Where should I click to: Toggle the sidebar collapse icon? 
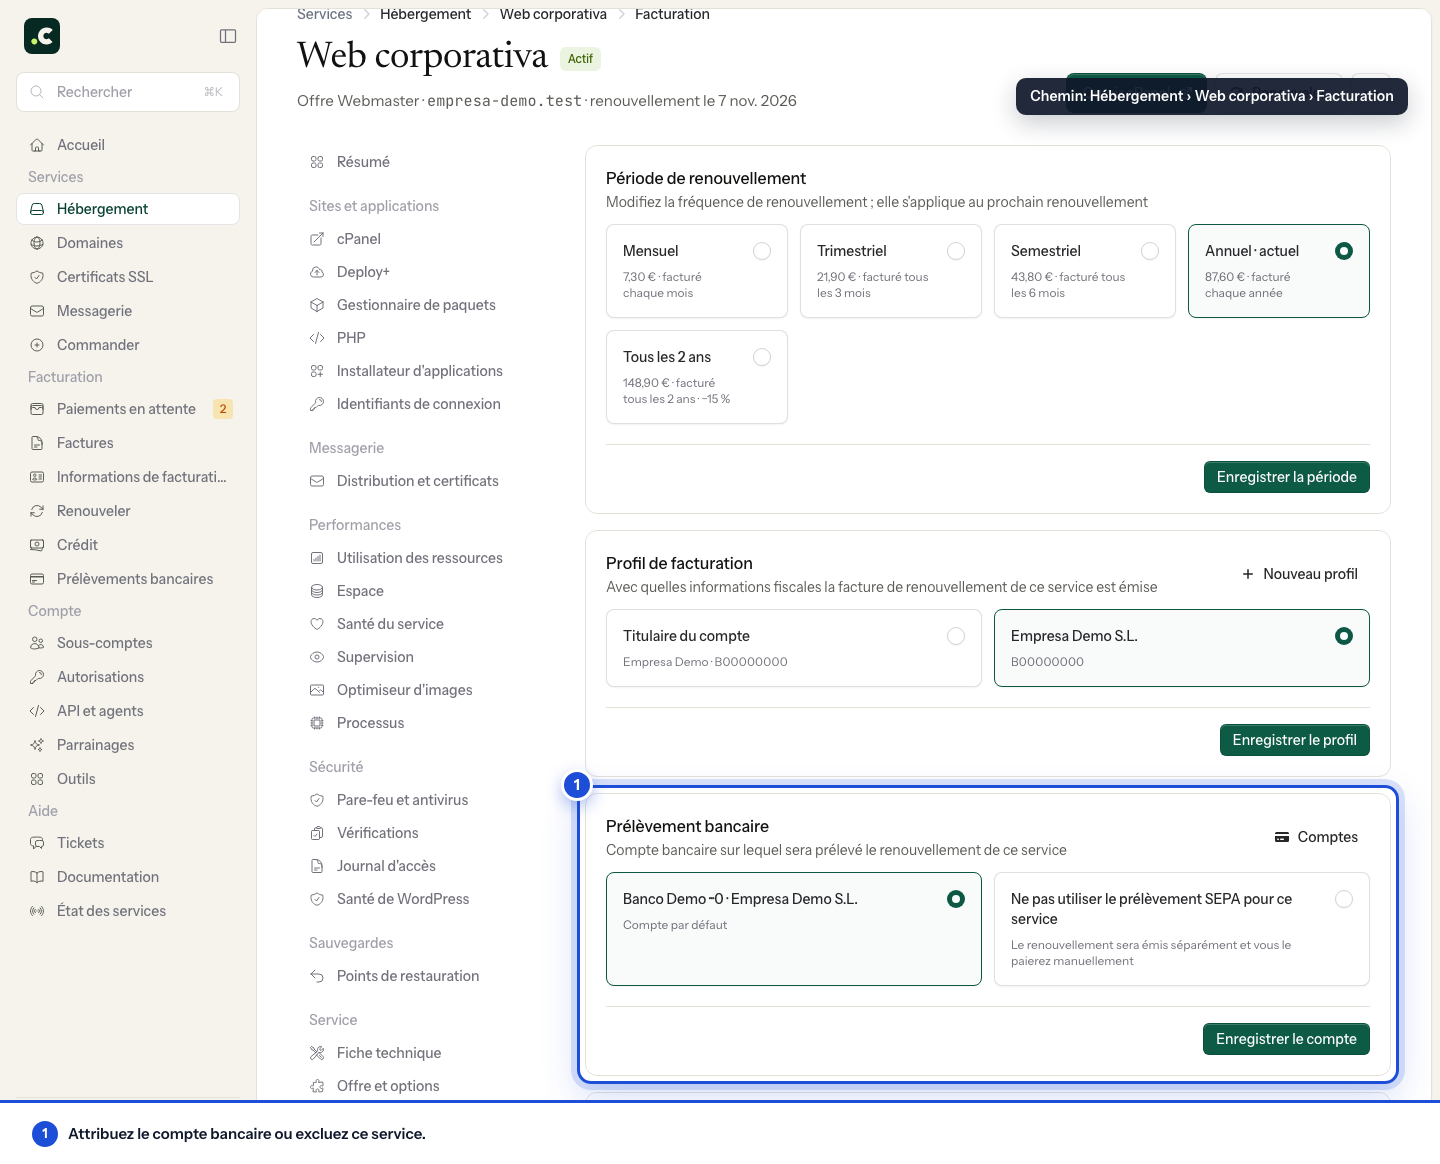[x=228, y=36]
